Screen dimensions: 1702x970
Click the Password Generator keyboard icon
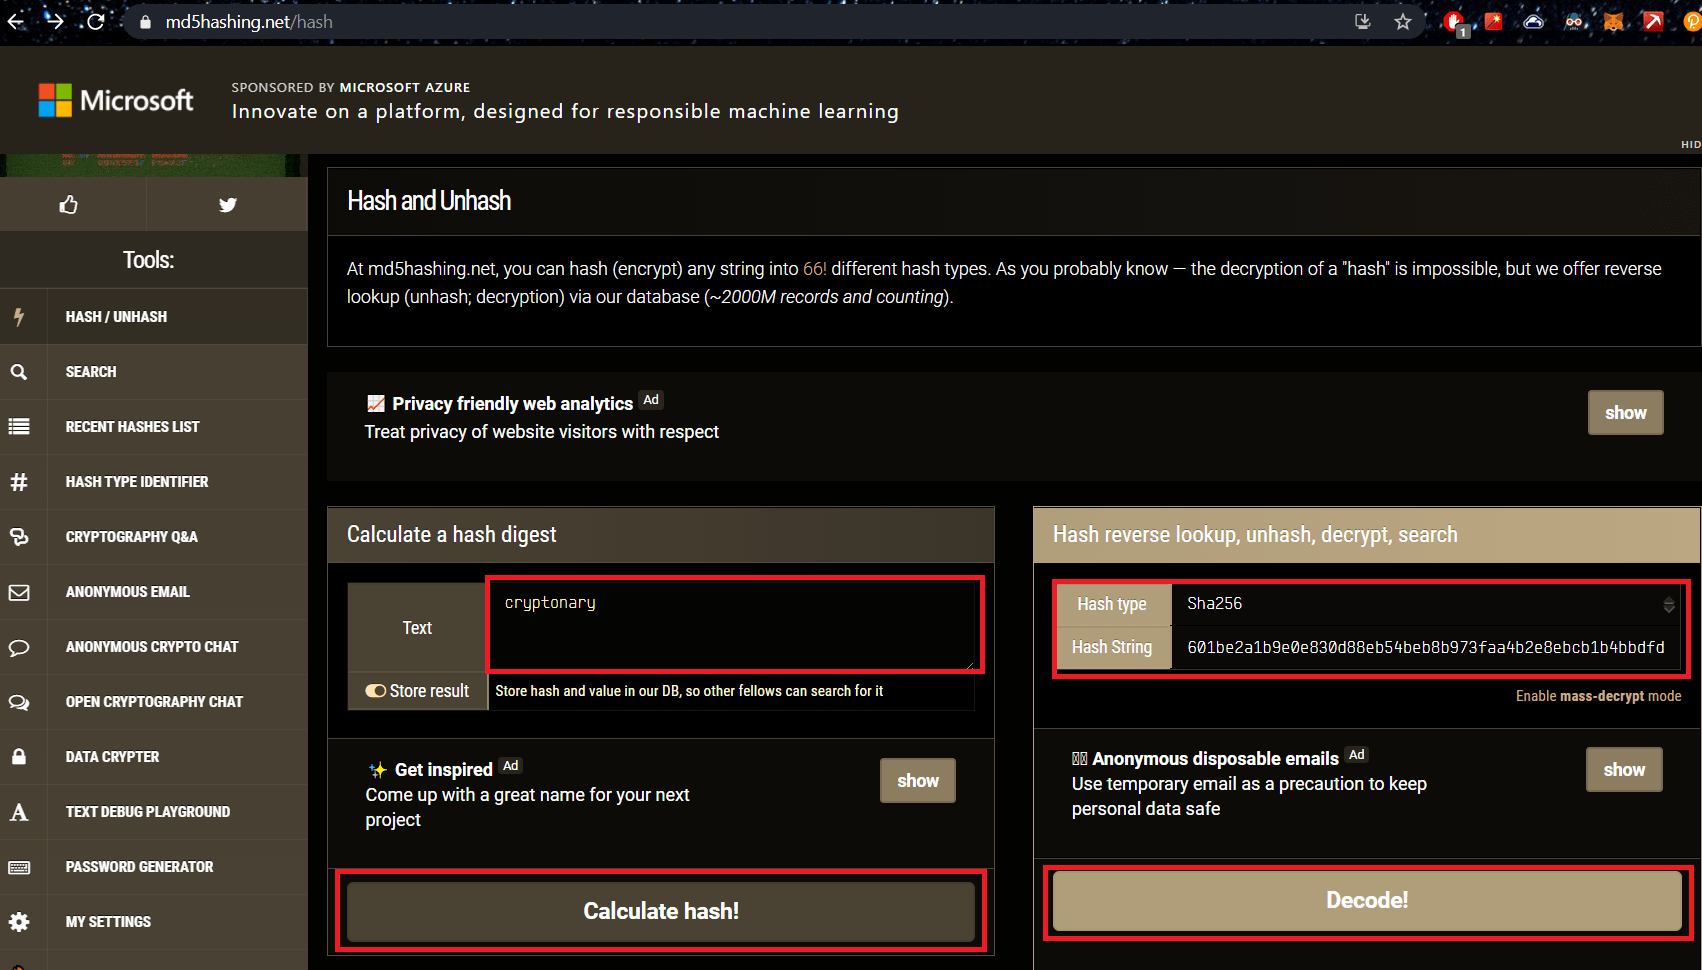coord(19,867)
